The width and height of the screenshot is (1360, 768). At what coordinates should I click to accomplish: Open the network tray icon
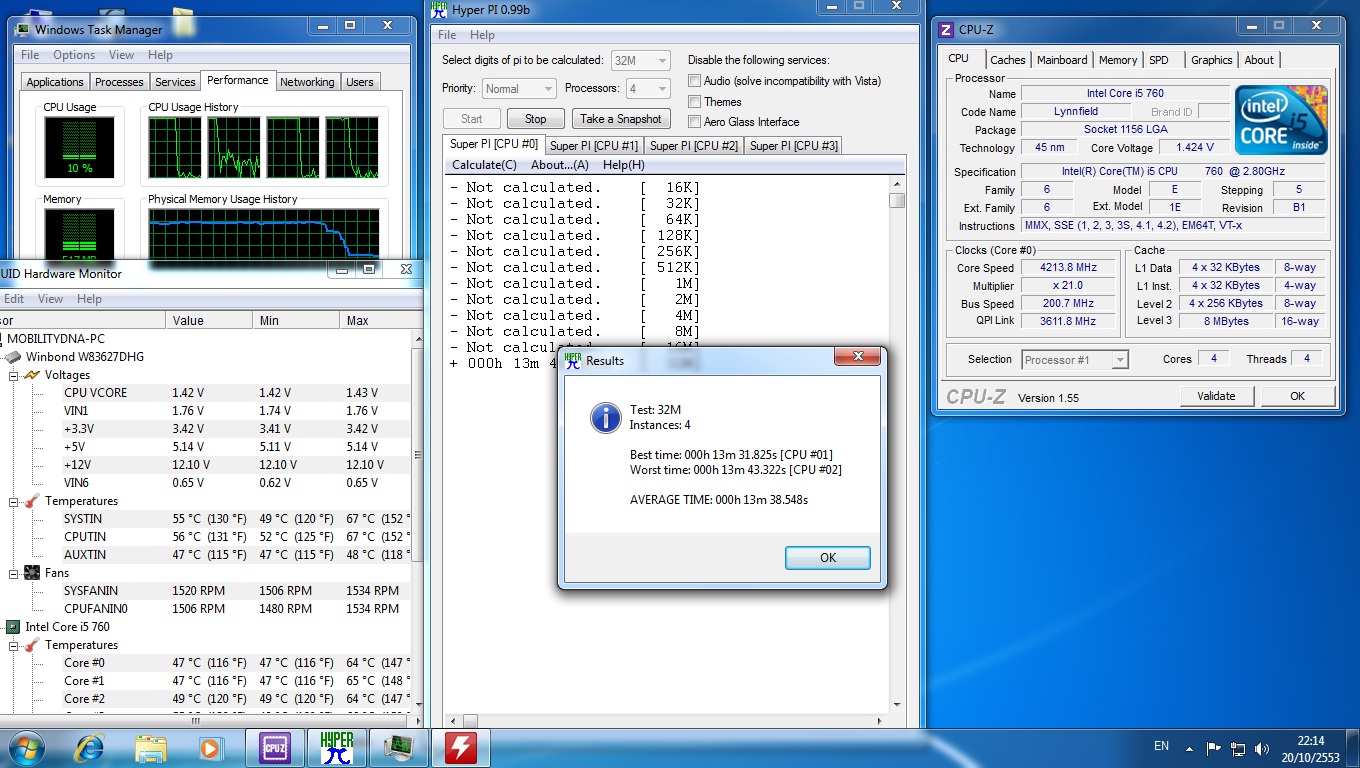[1238, 748]
